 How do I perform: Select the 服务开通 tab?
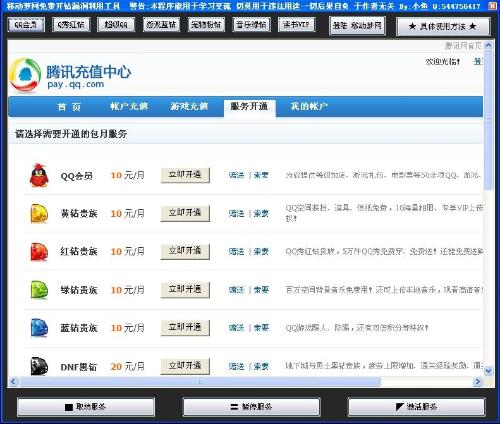pyautogui.click(x=250, y=107)
